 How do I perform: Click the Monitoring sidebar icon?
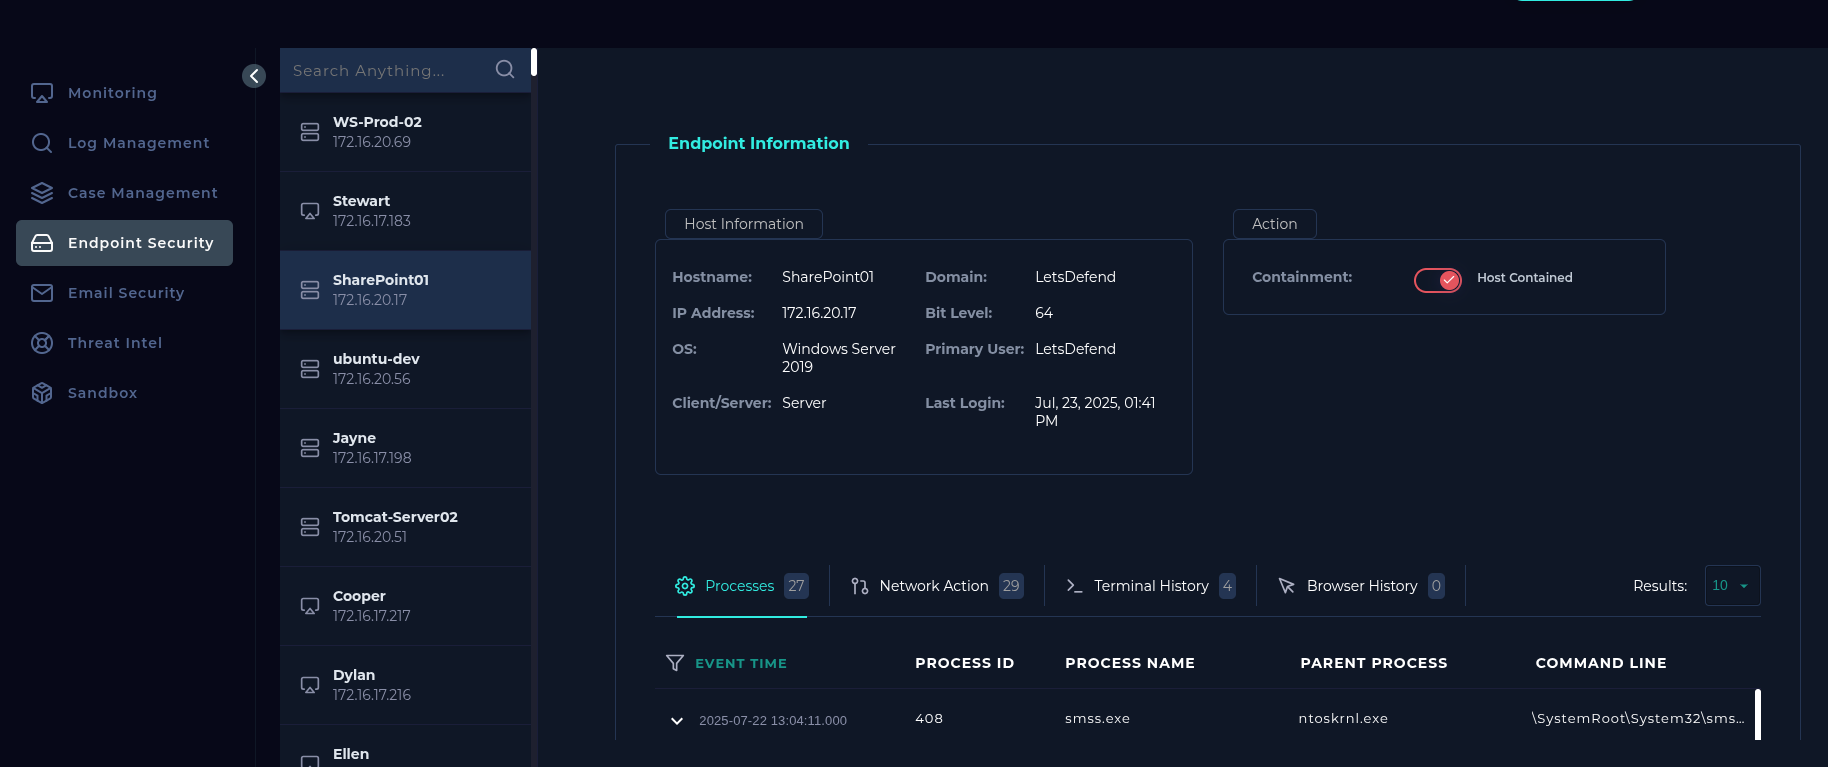42,93
